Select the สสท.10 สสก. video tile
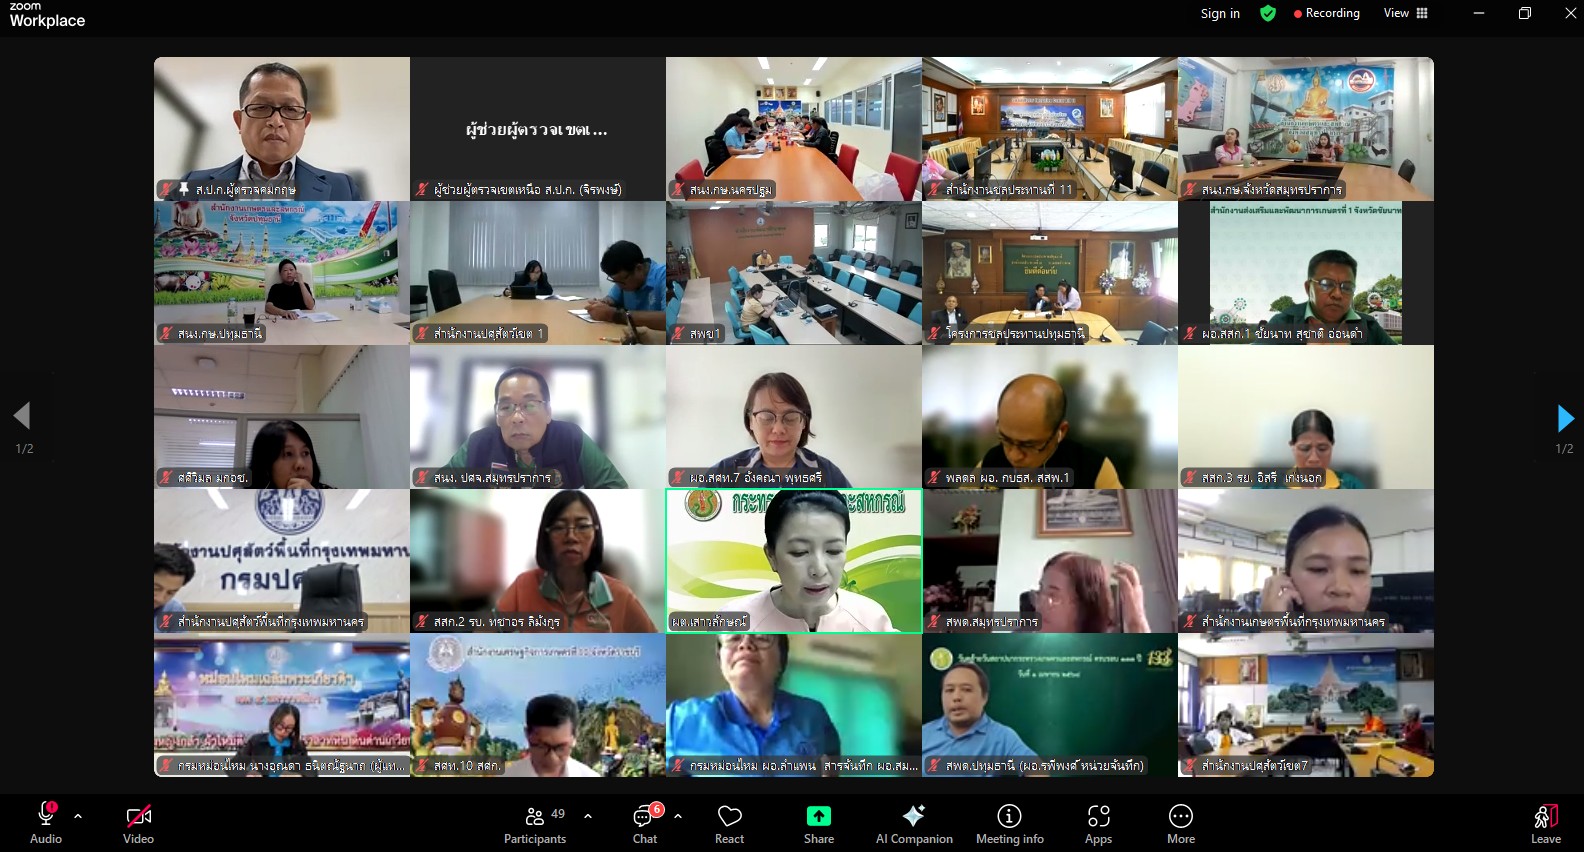The width and height of the screenshot is (1584, 852). click(x=538, y=705)
